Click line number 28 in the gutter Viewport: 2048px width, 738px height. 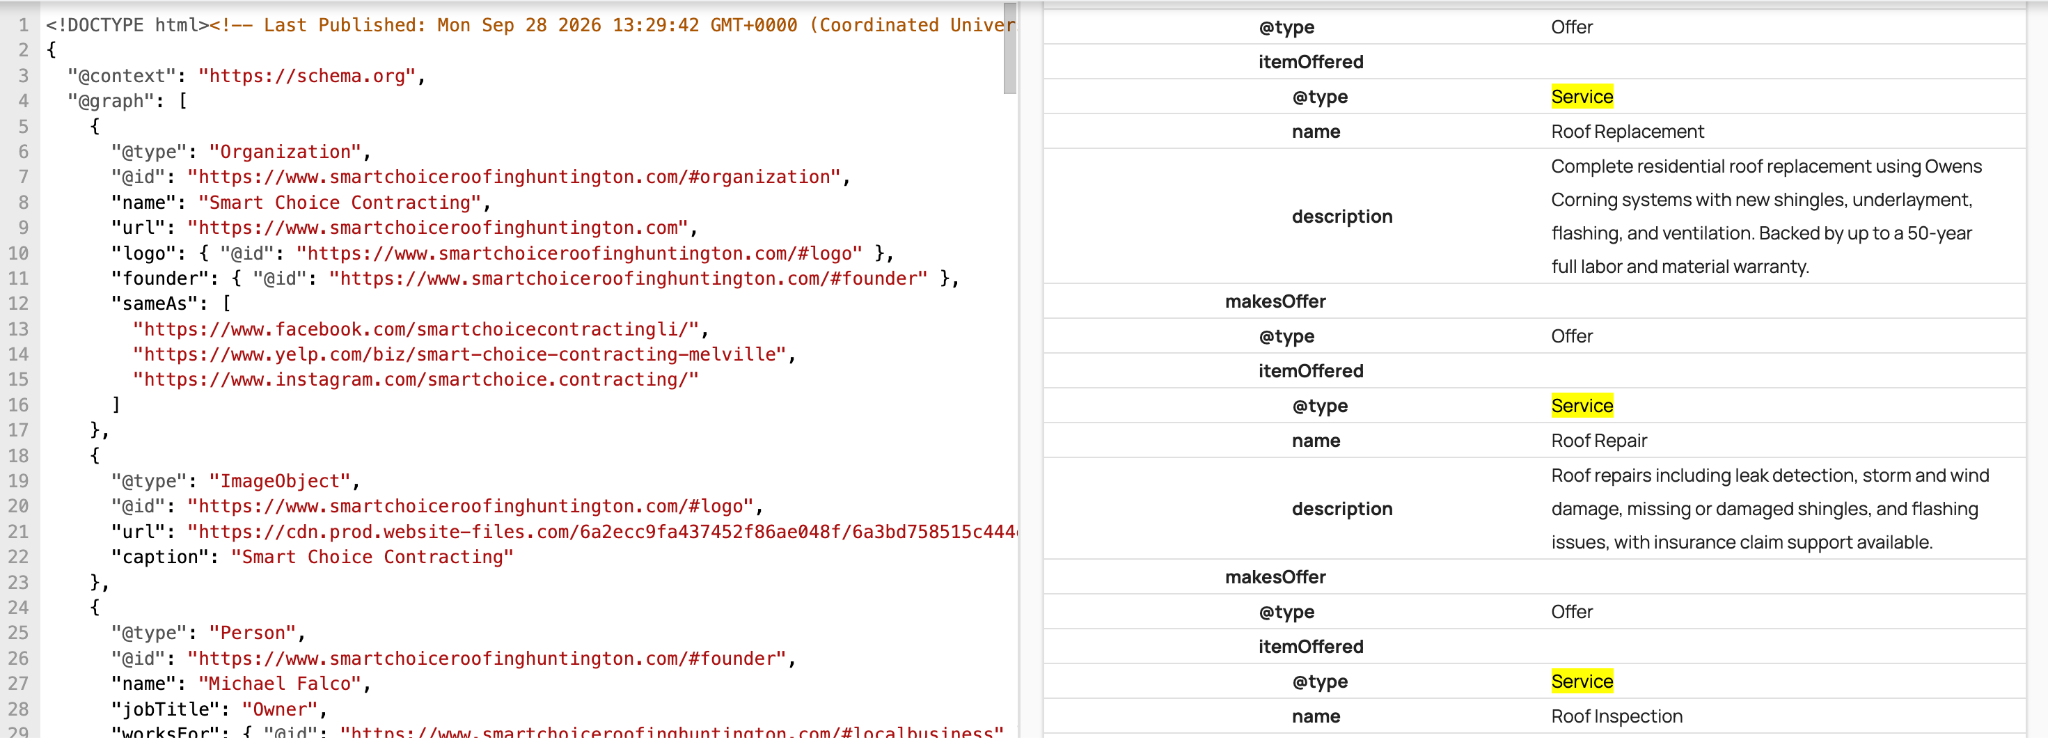coord(18,709)
